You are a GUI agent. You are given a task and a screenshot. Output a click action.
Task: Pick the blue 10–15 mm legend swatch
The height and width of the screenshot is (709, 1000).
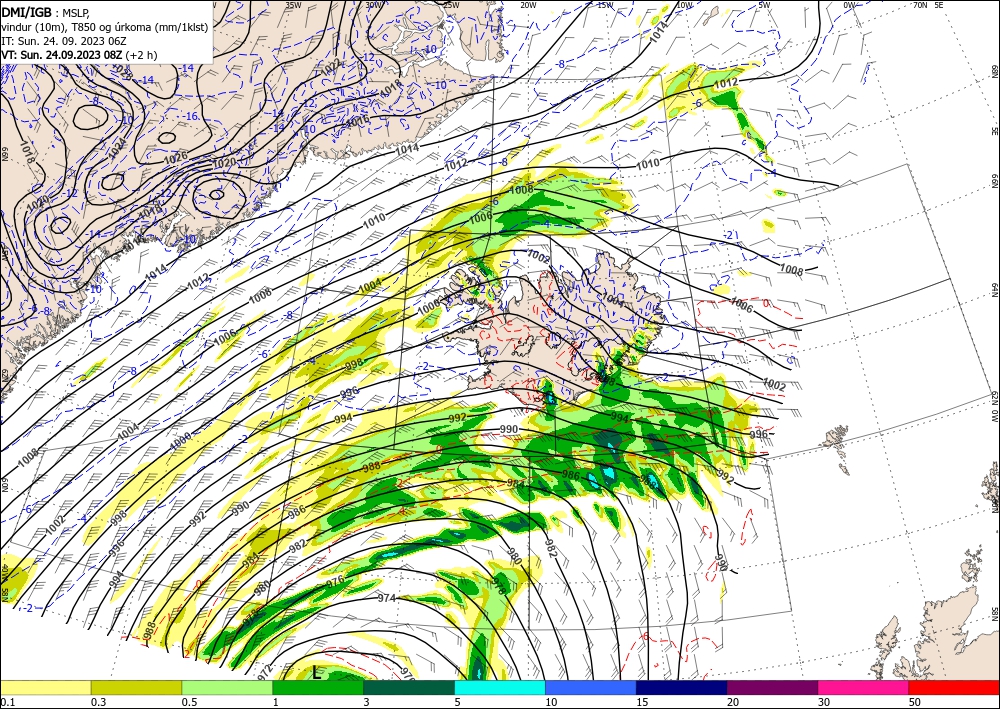coord(591,687)
